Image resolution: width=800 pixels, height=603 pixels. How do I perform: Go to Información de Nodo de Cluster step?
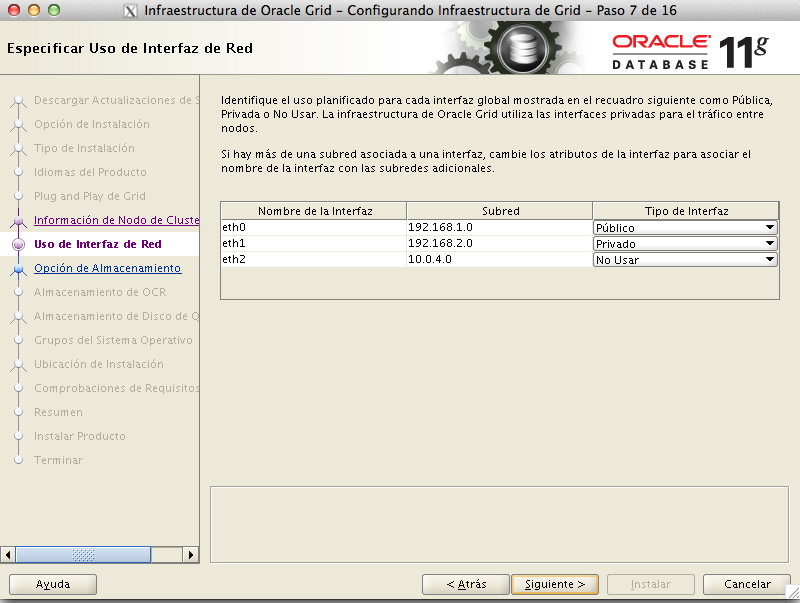click(116, 220)
